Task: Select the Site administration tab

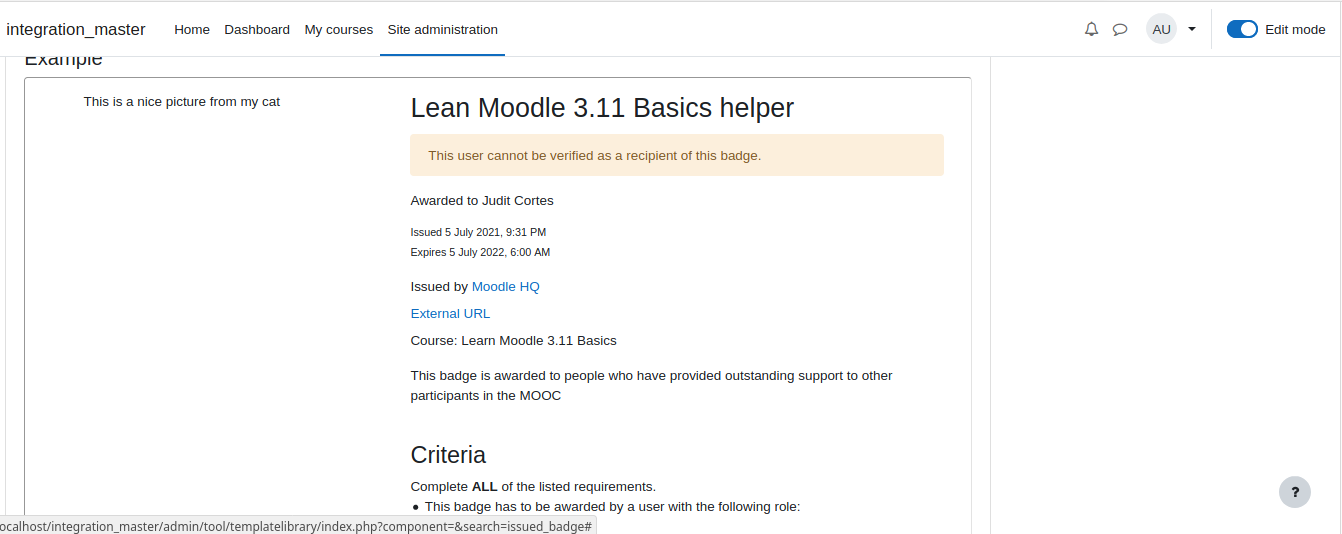Action: (443, 29)
